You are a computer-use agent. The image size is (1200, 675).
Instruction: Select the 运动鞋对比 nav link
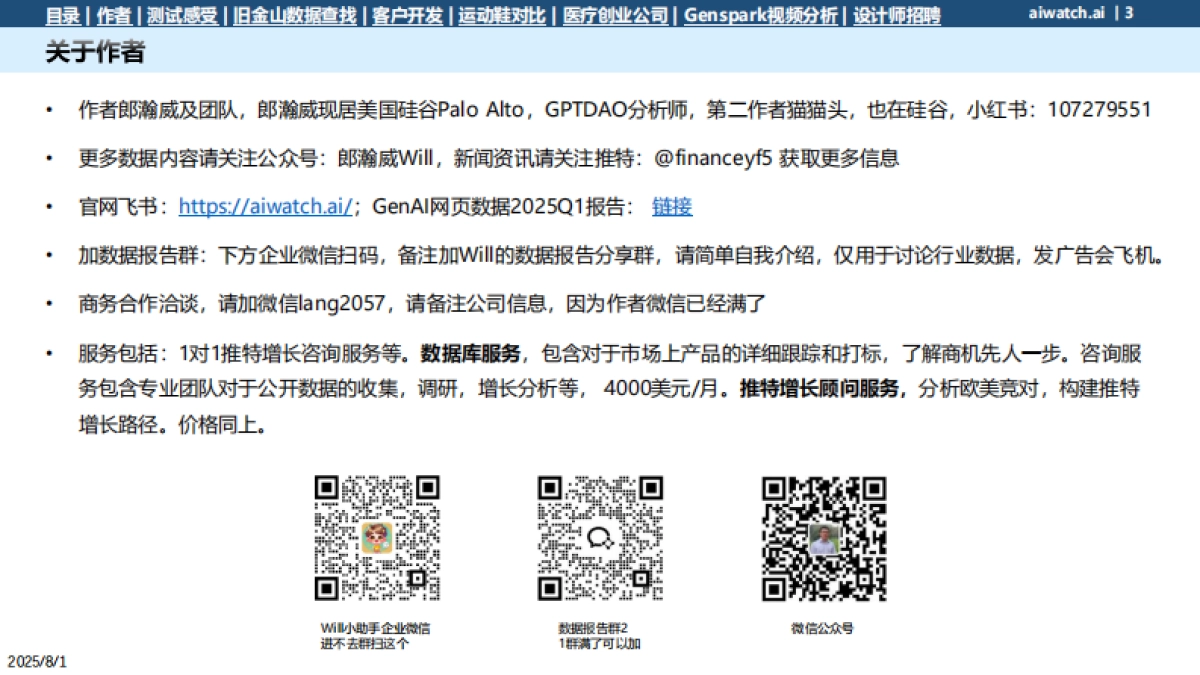coord(500,16)
